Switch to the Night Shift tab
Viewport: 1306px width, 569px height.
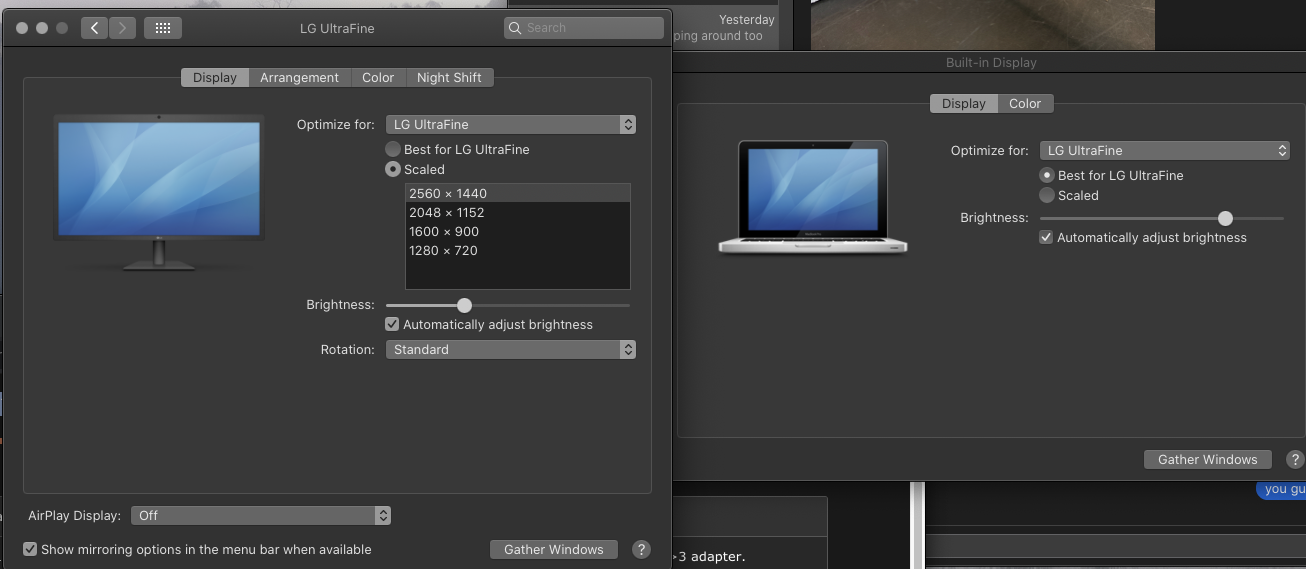pyautogui.click(x=449, y=77)
